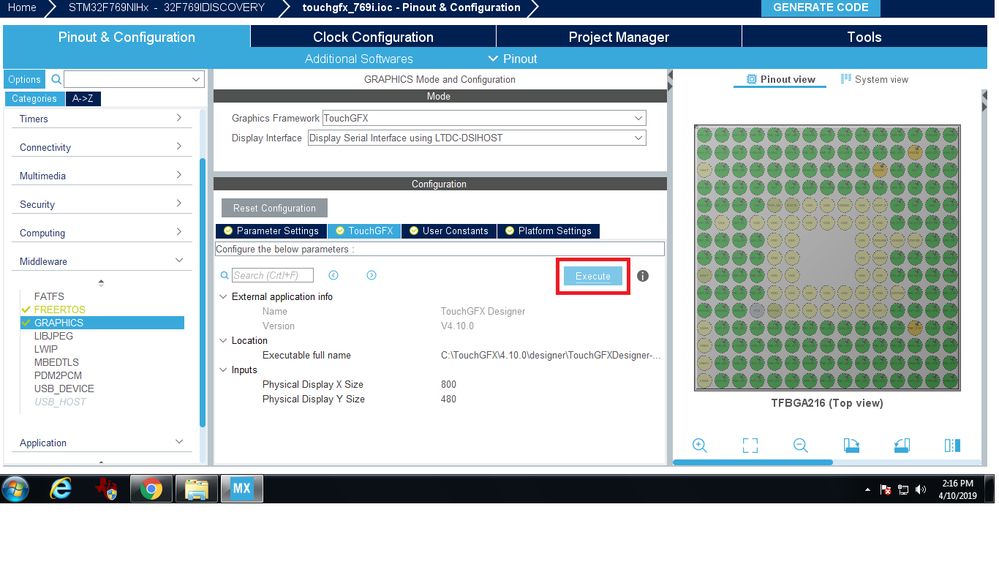Collapse External application info section
Image resolution: width=999 pixels, height=562 pixels.
[223, 297]
